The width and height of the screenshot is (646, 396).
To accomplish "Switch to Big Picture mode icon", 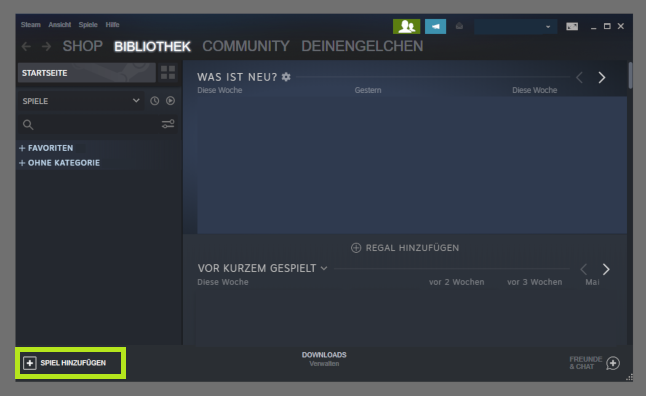I will click(x=572, y=26).
